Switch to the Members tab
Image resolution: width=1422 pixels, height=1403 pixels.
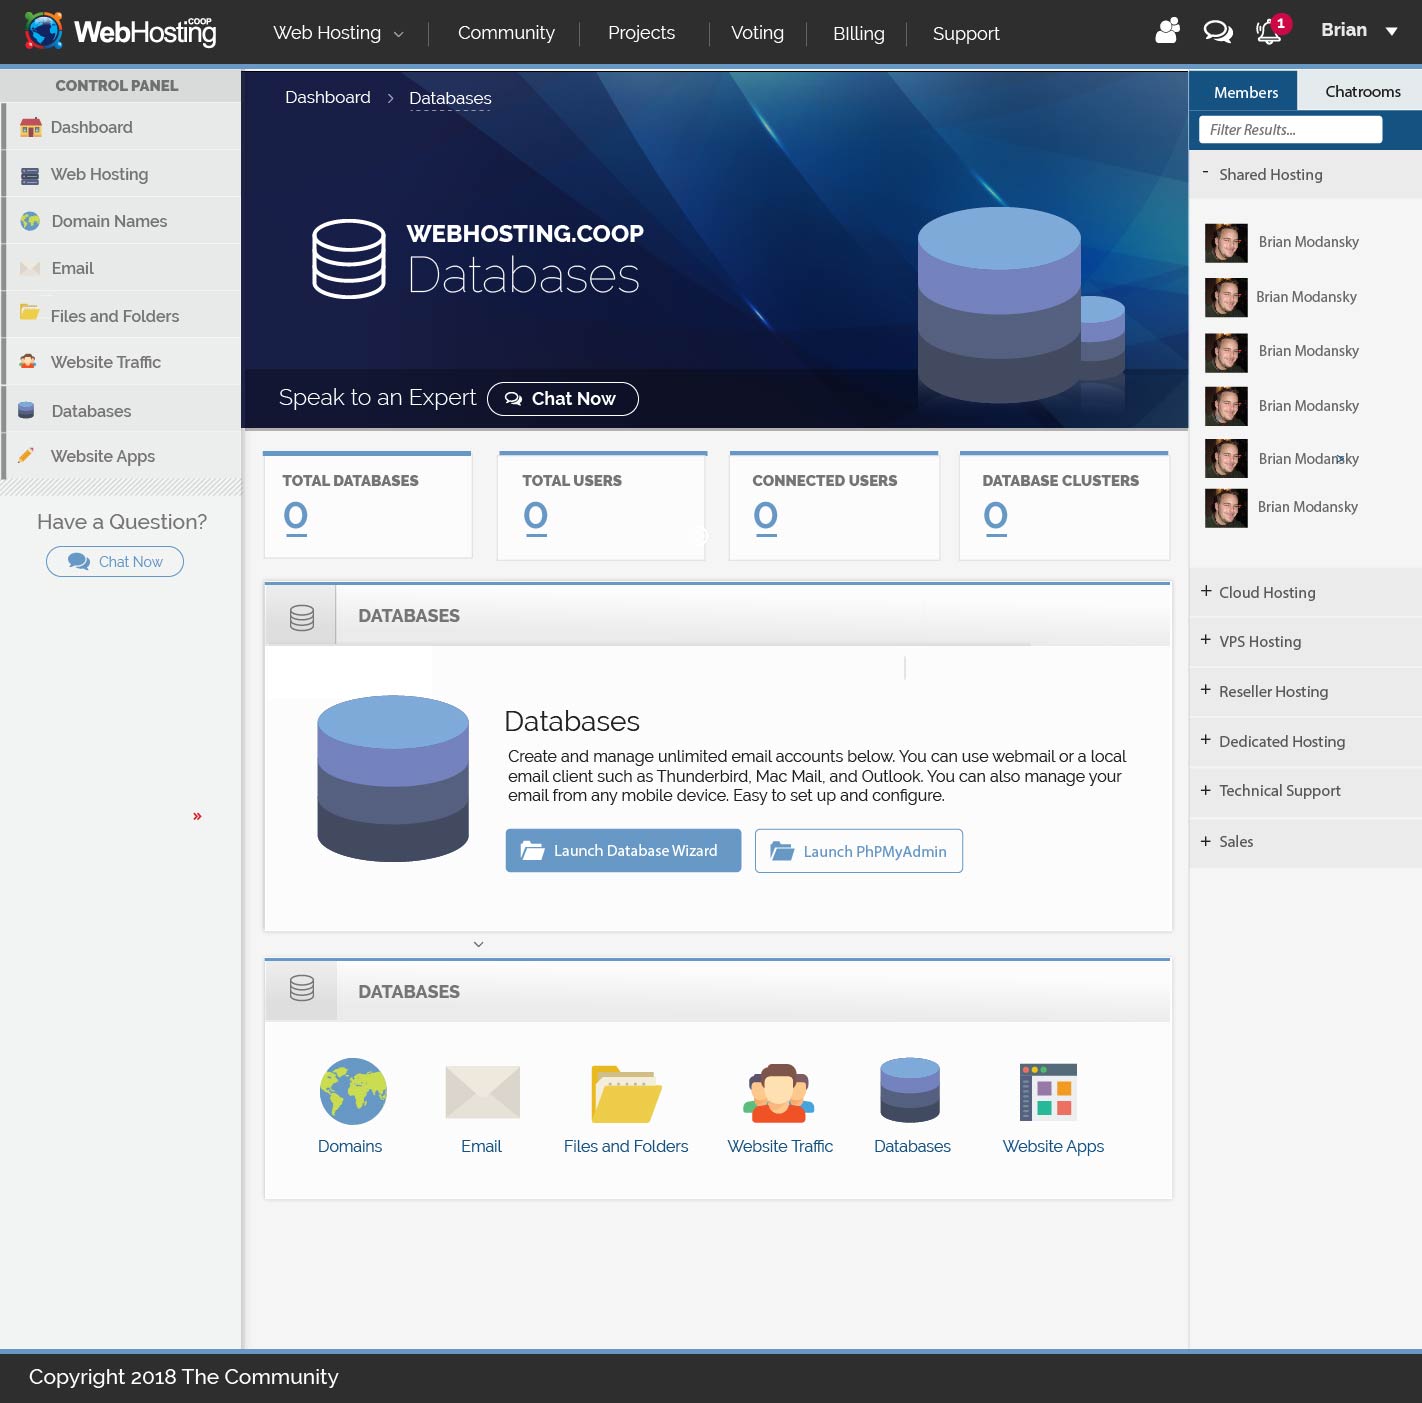pyautogui.click(x=1243, y=91)
